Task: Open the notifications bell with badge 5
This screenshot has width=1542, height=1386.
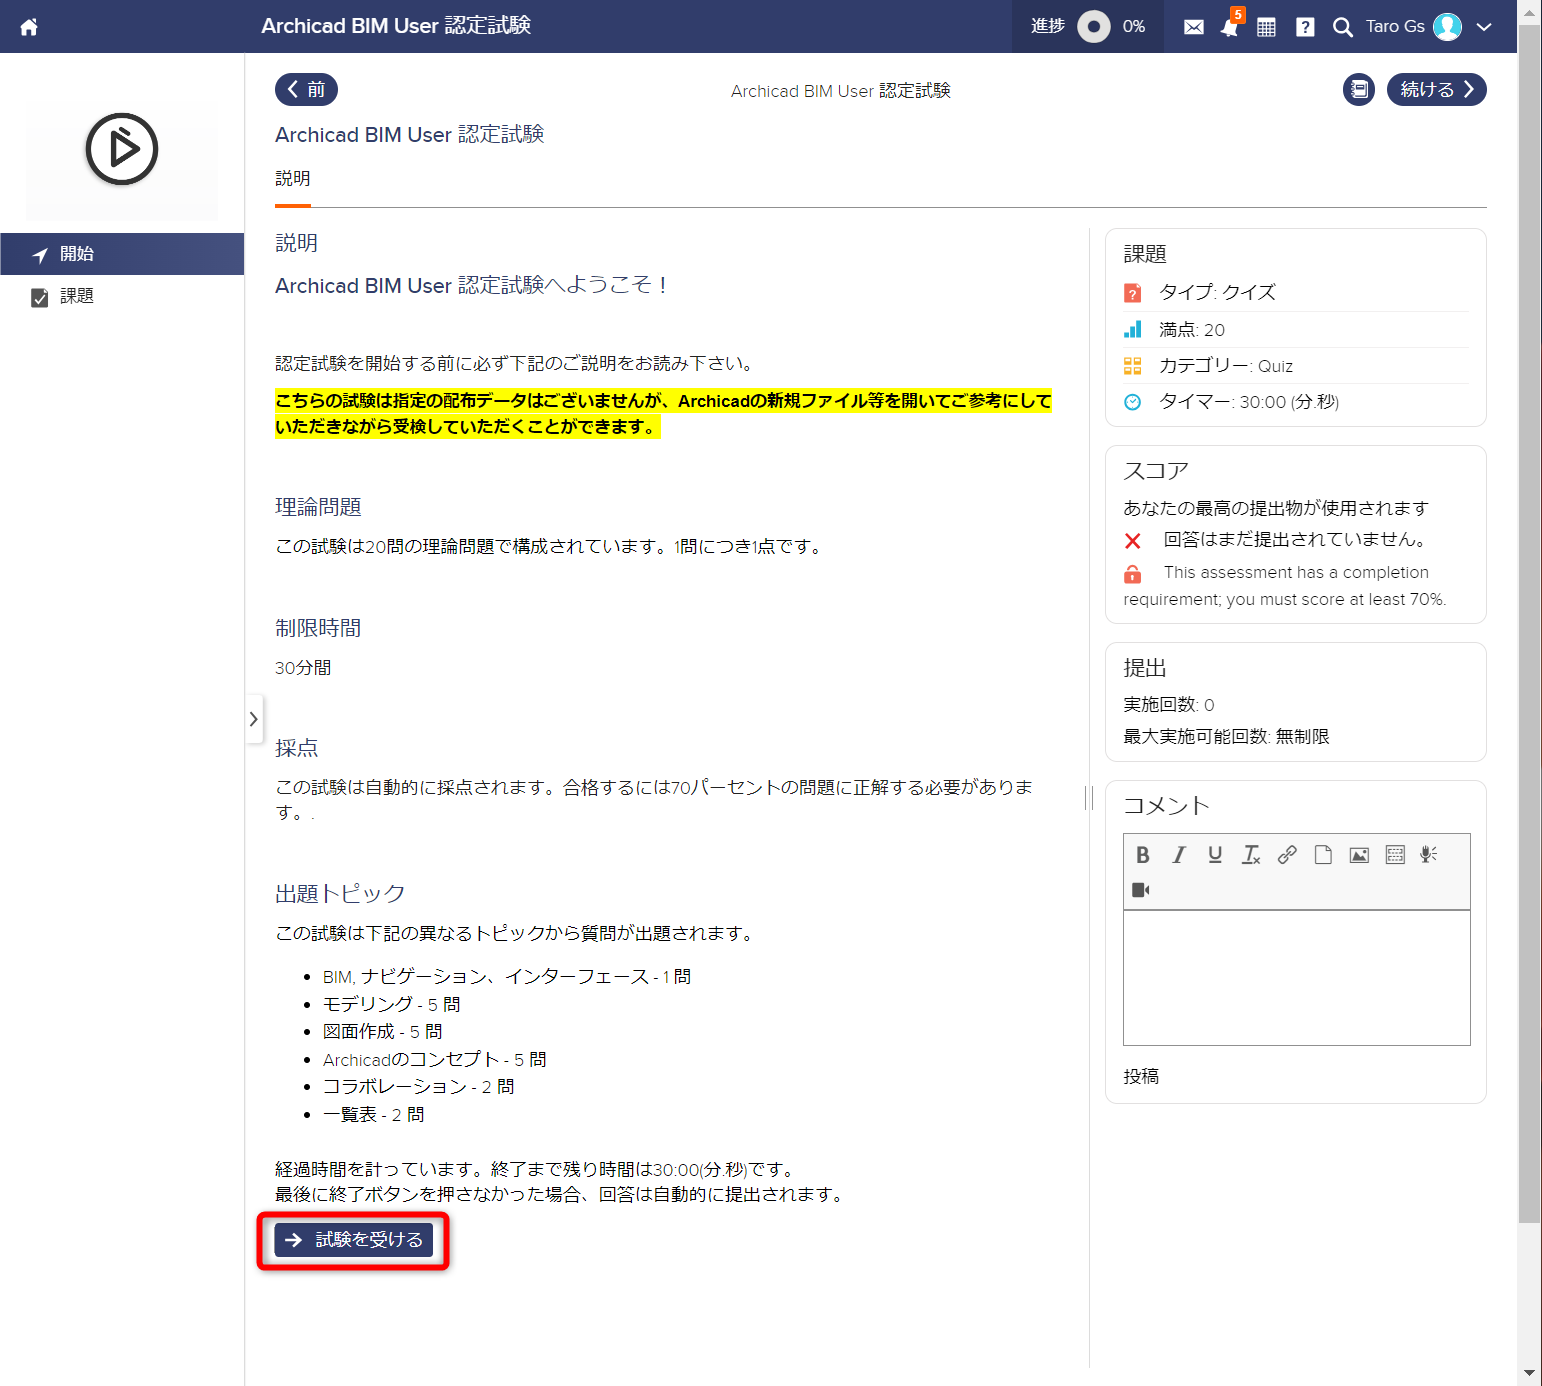Action: coord(1230,26)
